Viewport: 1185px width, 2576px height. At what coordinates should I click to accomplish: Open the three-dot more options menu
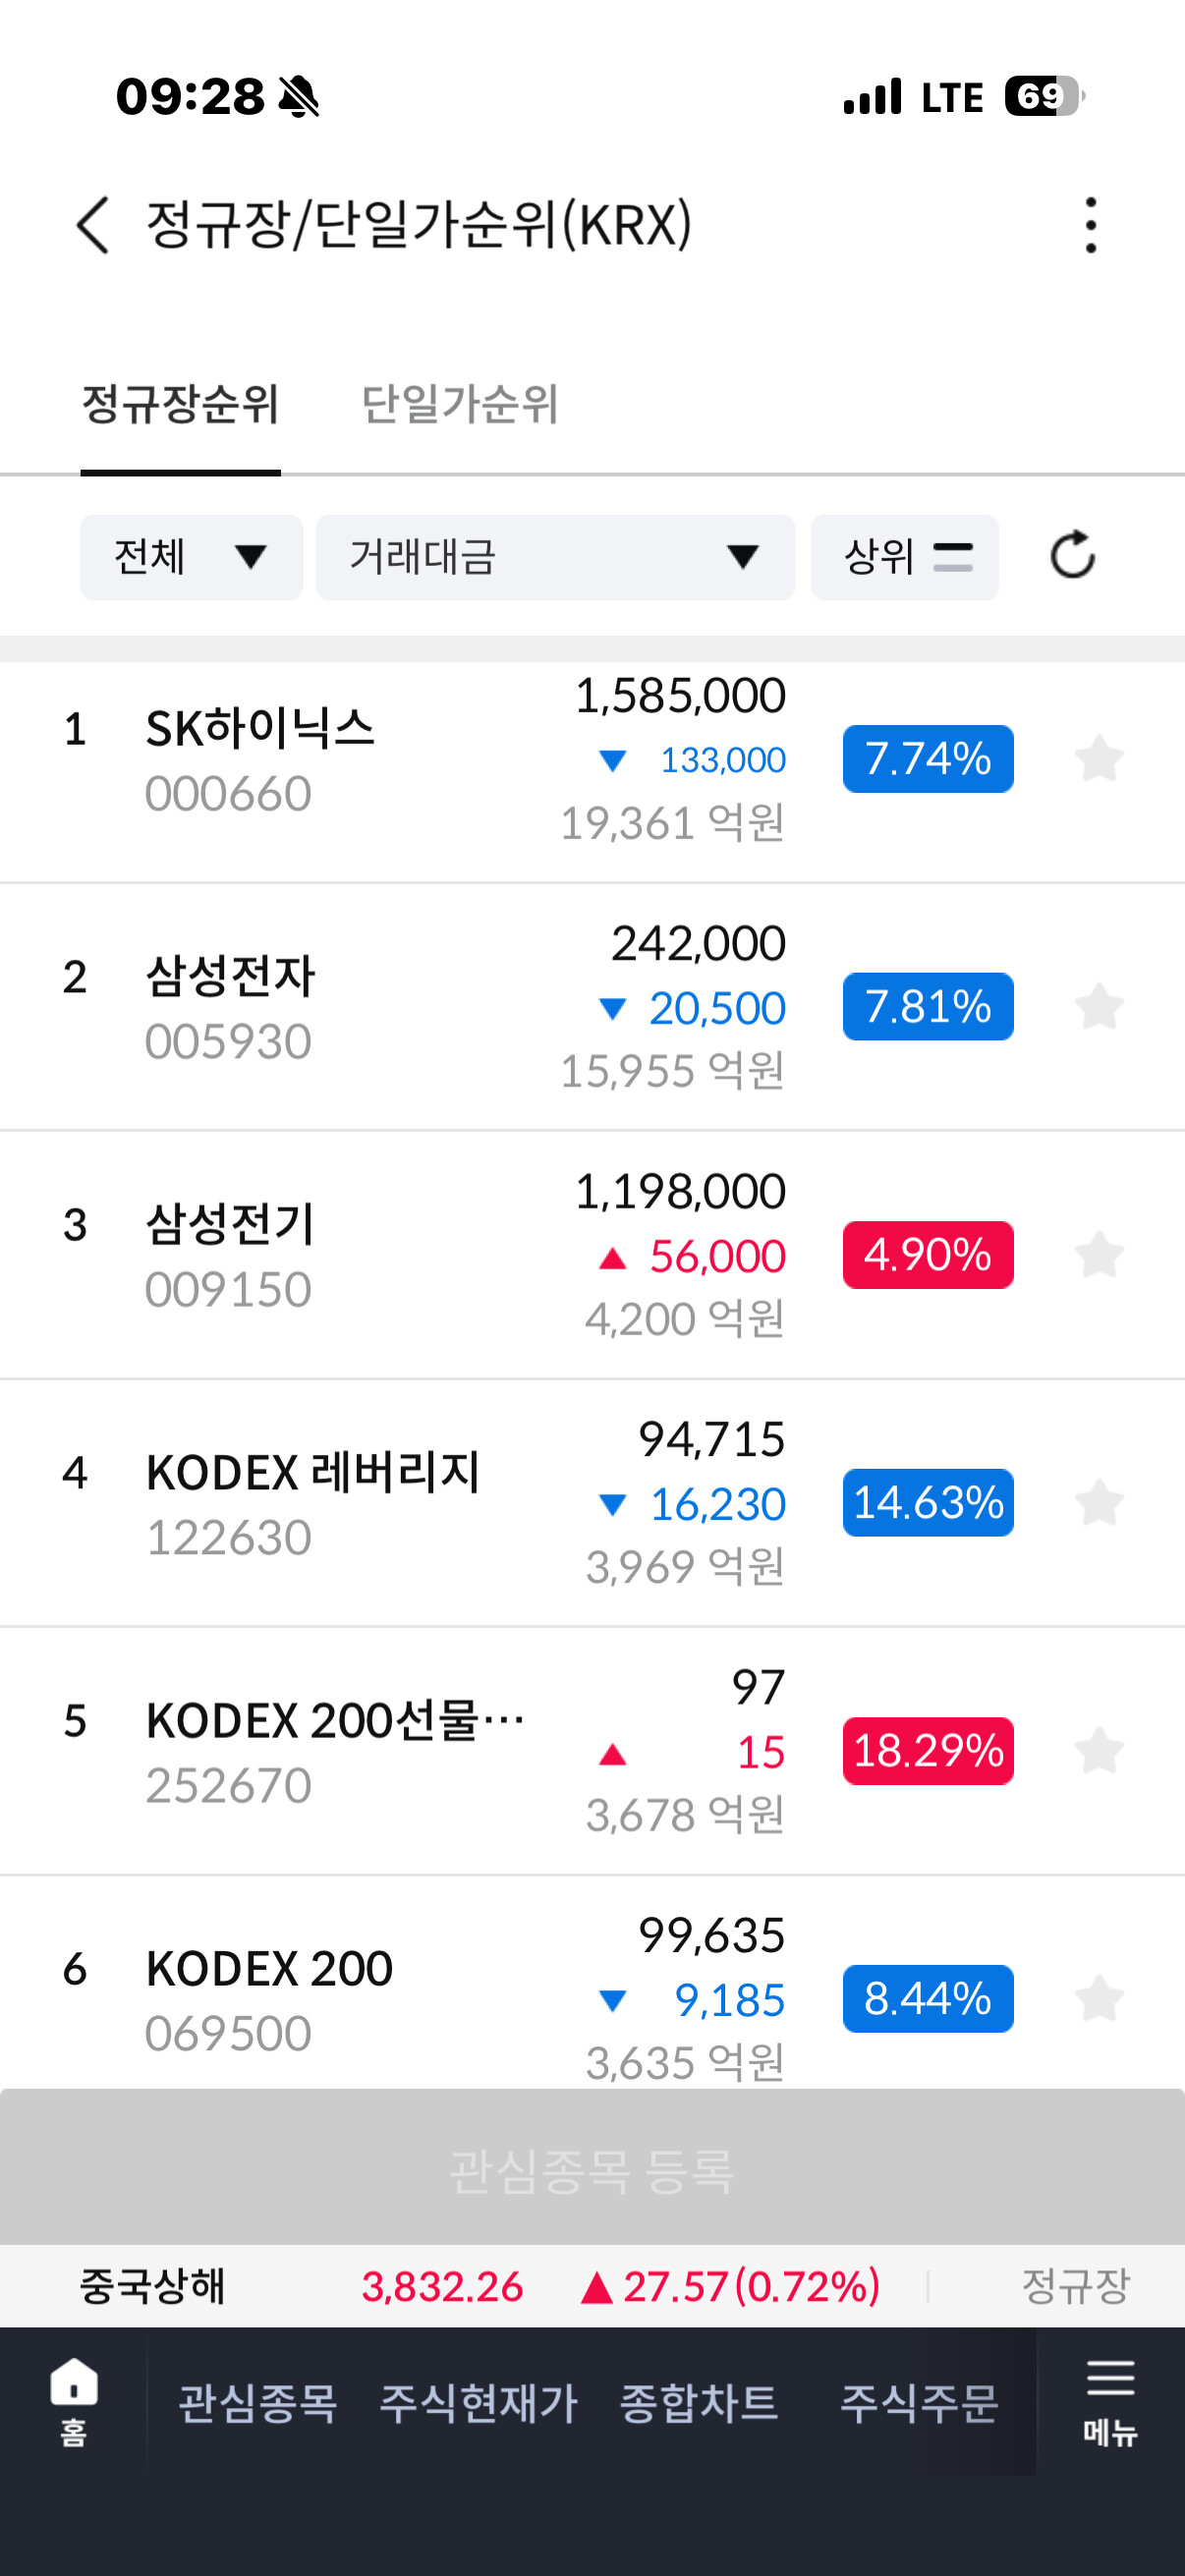tap(1090, 225)
